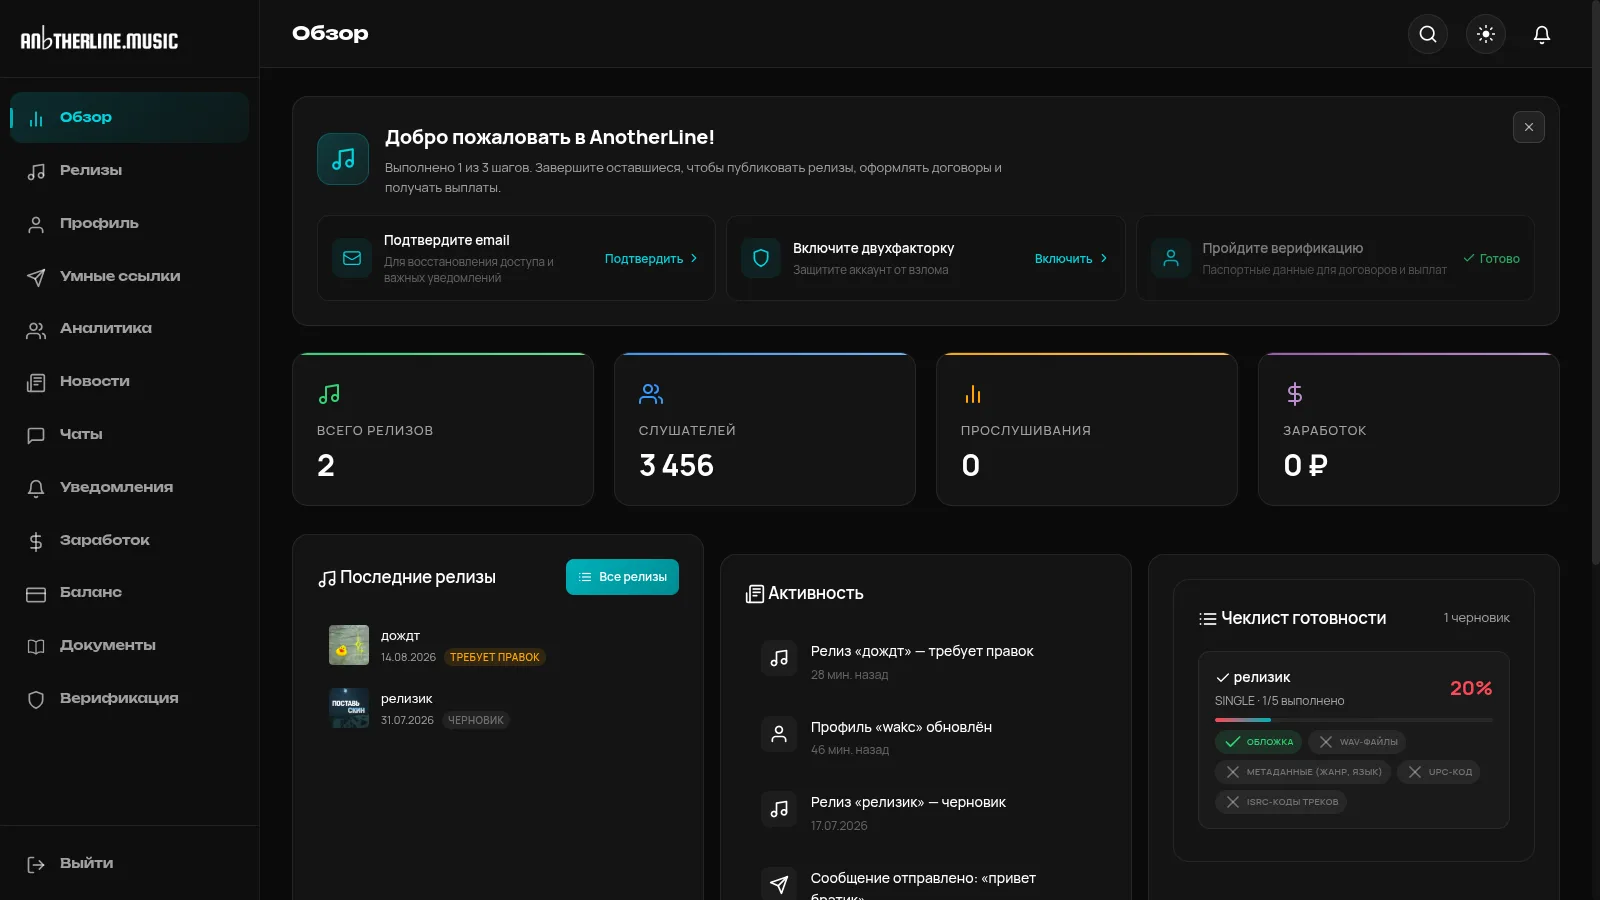The image size is (1600, 900).
Task: Click Все релизы button
Action: point(622,577)
